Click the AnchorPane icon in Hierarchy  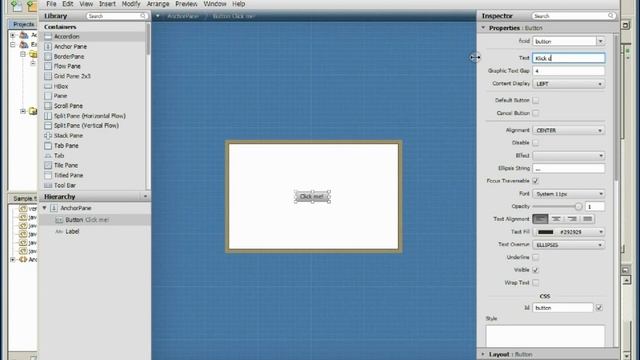click(x=54, y=208)
